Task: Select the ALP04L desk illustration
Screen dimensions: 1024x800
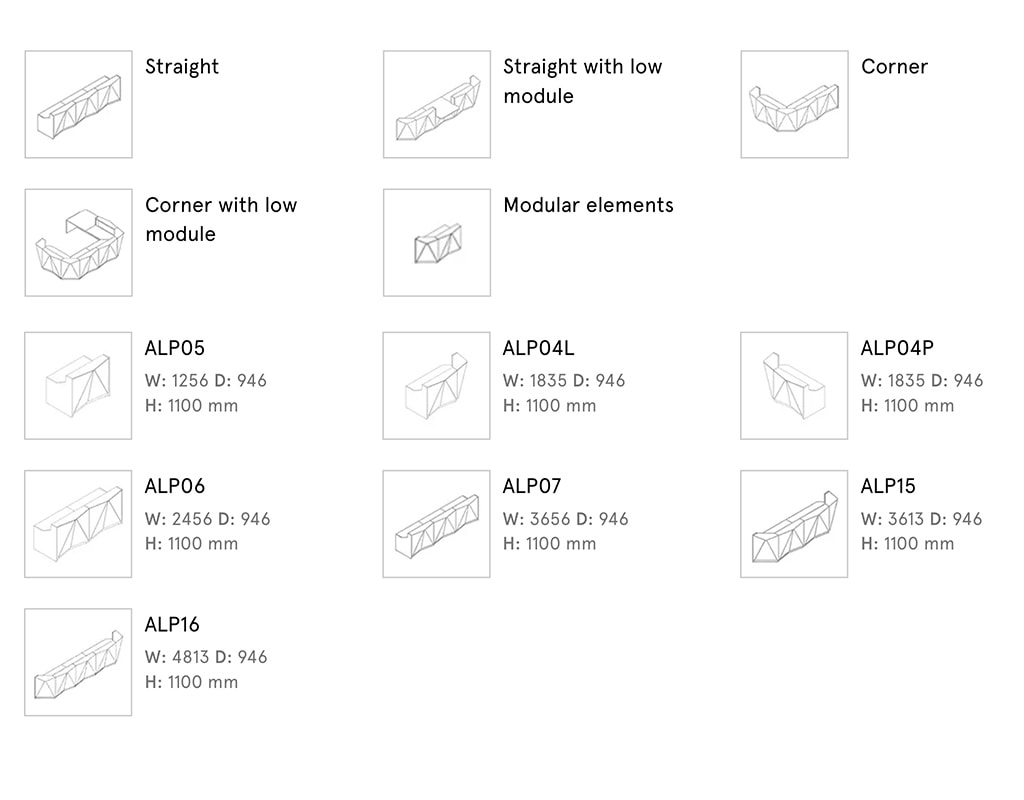Action: pos(436,386)
